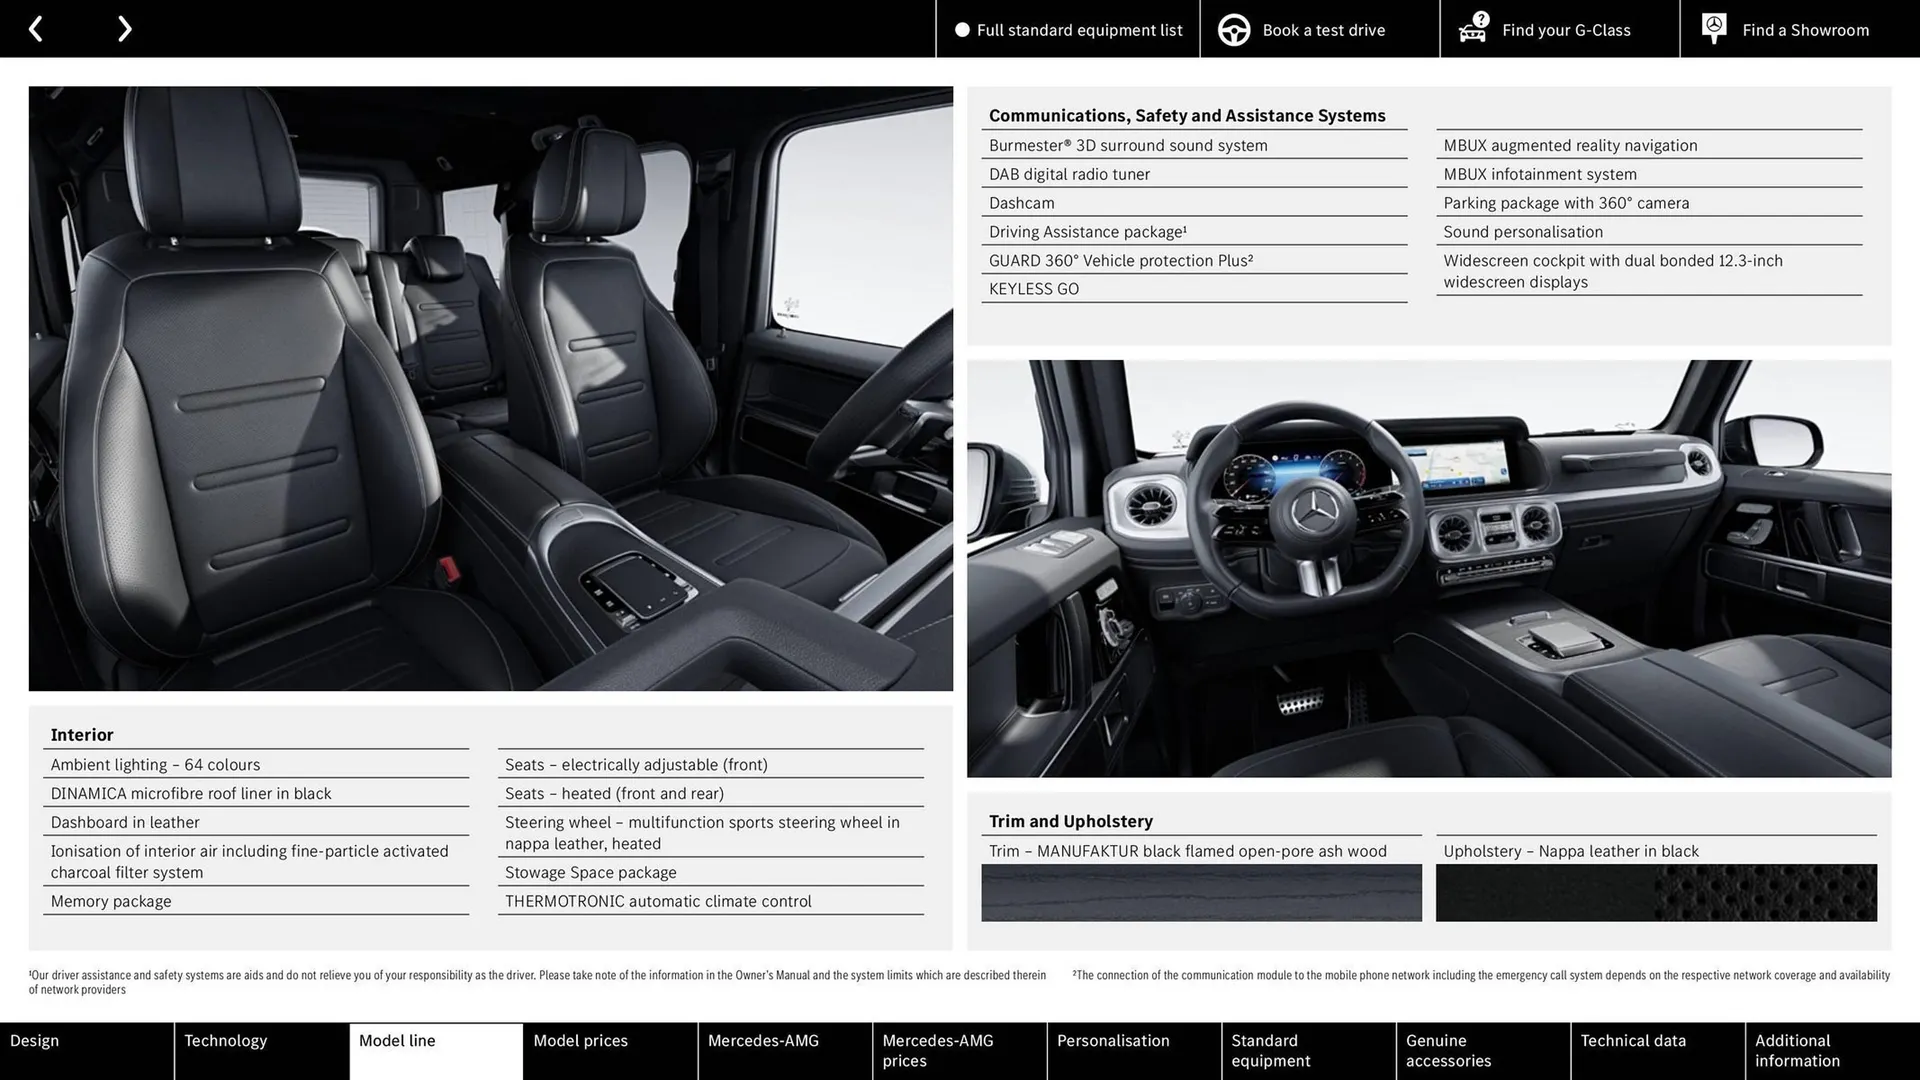Select the Nappa leather black upholstery swatch

[x=1655, y=893]
